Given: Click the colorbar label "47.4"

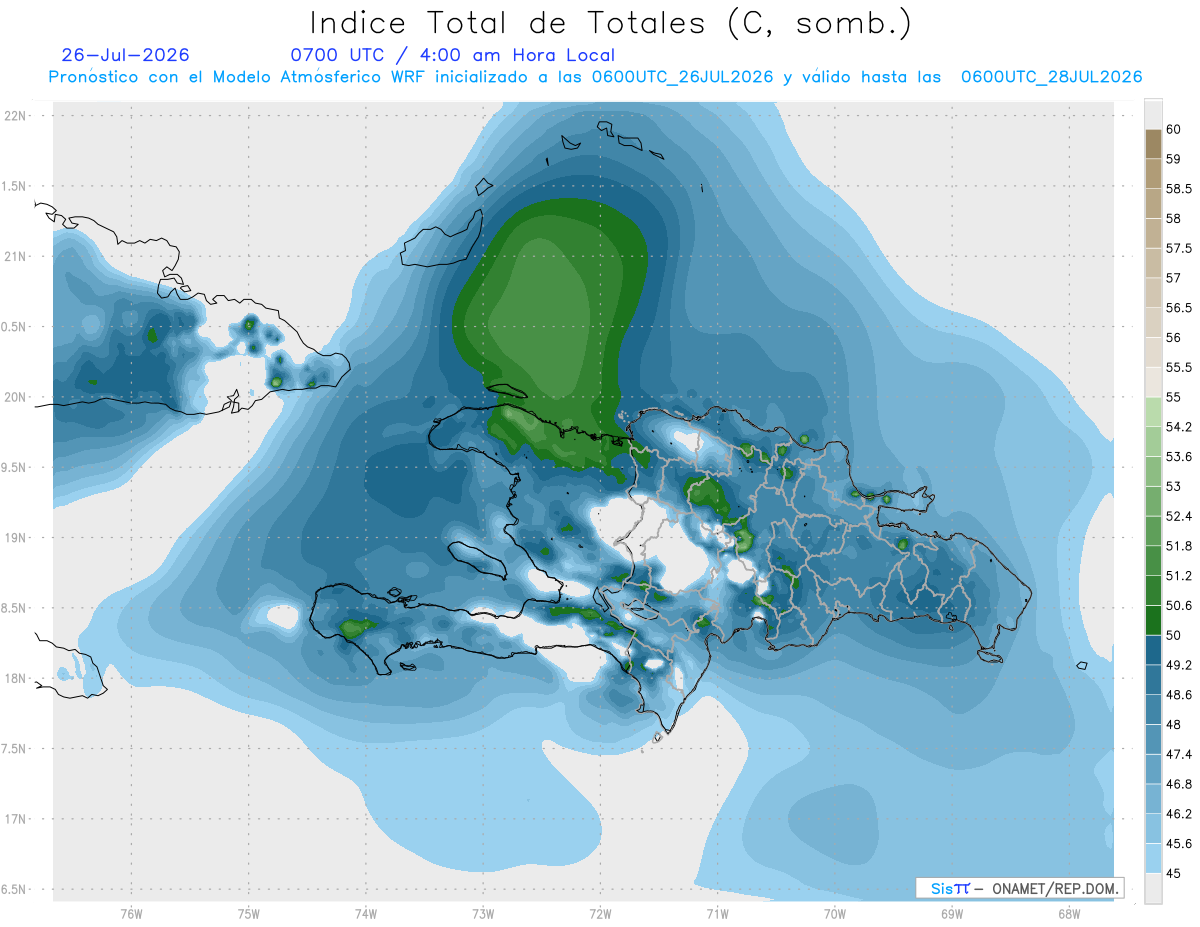Looking at the screenshot, I should 1179,754.
